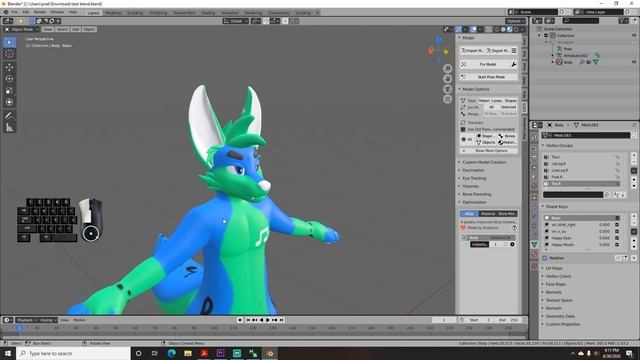Switch perspective/orthographic grid icon

[447, 99]
